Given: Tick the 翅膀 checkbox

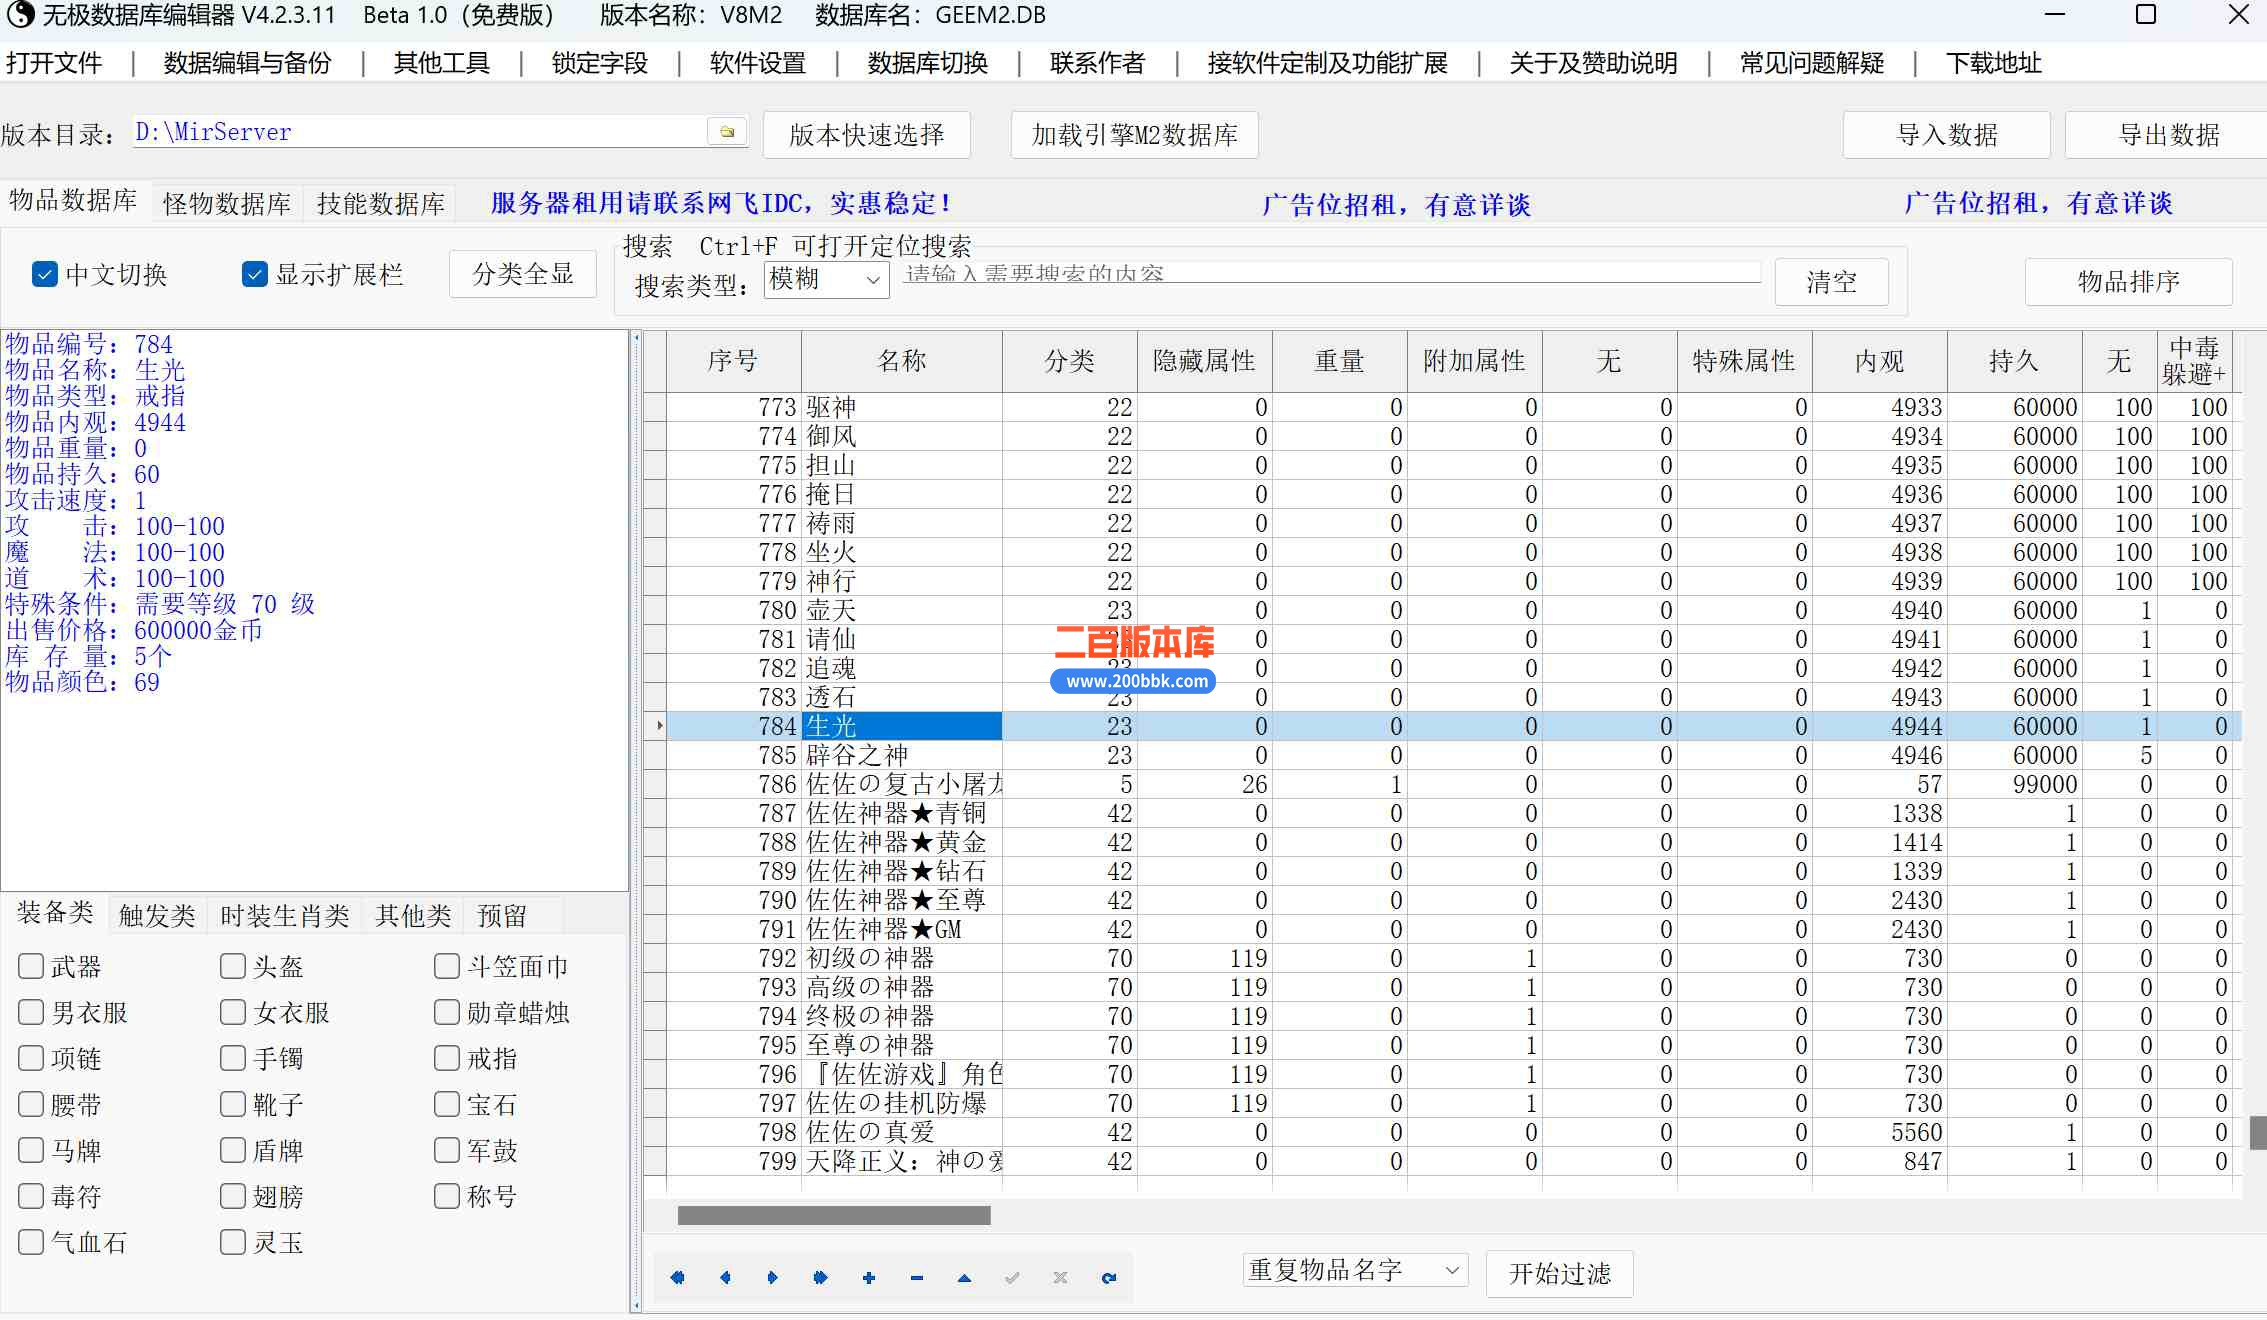Looking at the screenshot, I should click(x=233, y=1196).
